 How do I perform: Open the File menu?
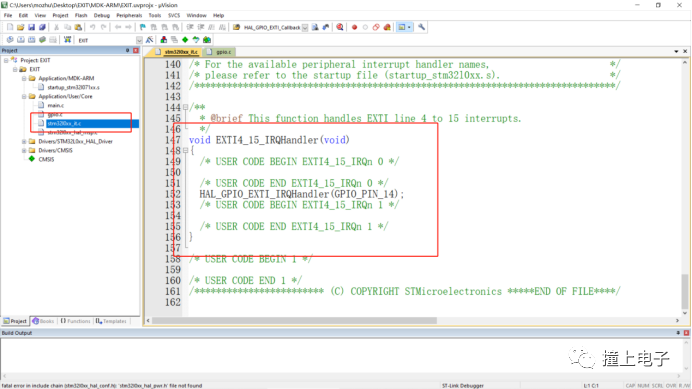8,15
